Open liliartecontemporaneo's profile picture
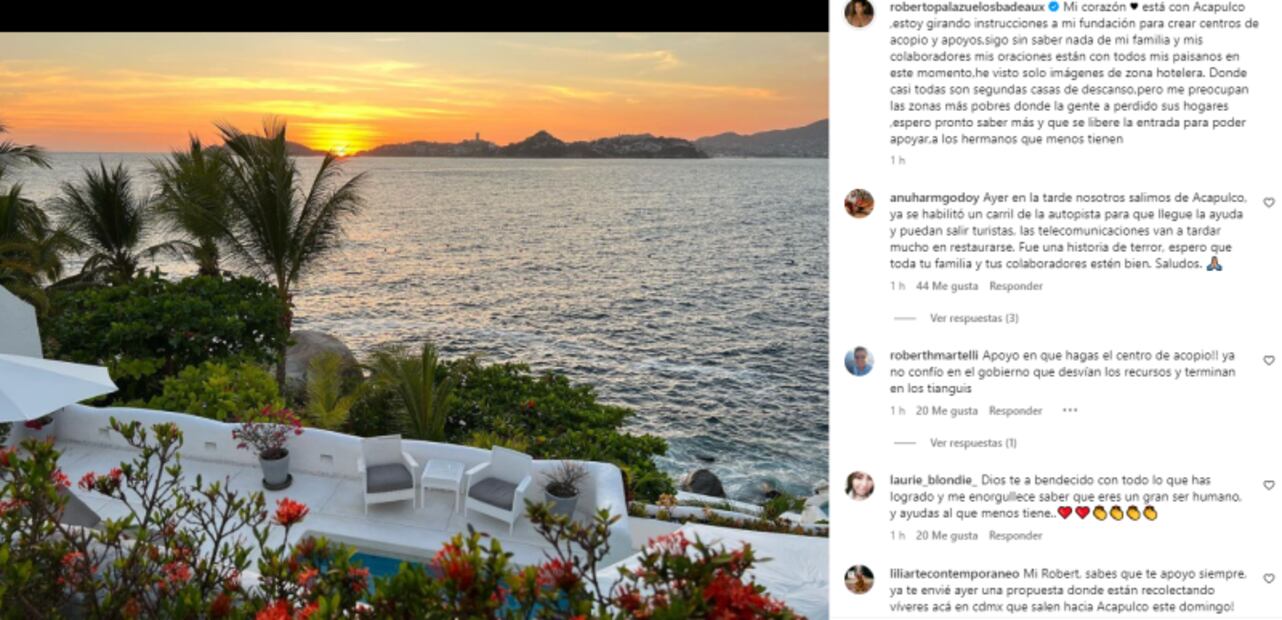This screenshot has height=620, width=1282. 859,580
